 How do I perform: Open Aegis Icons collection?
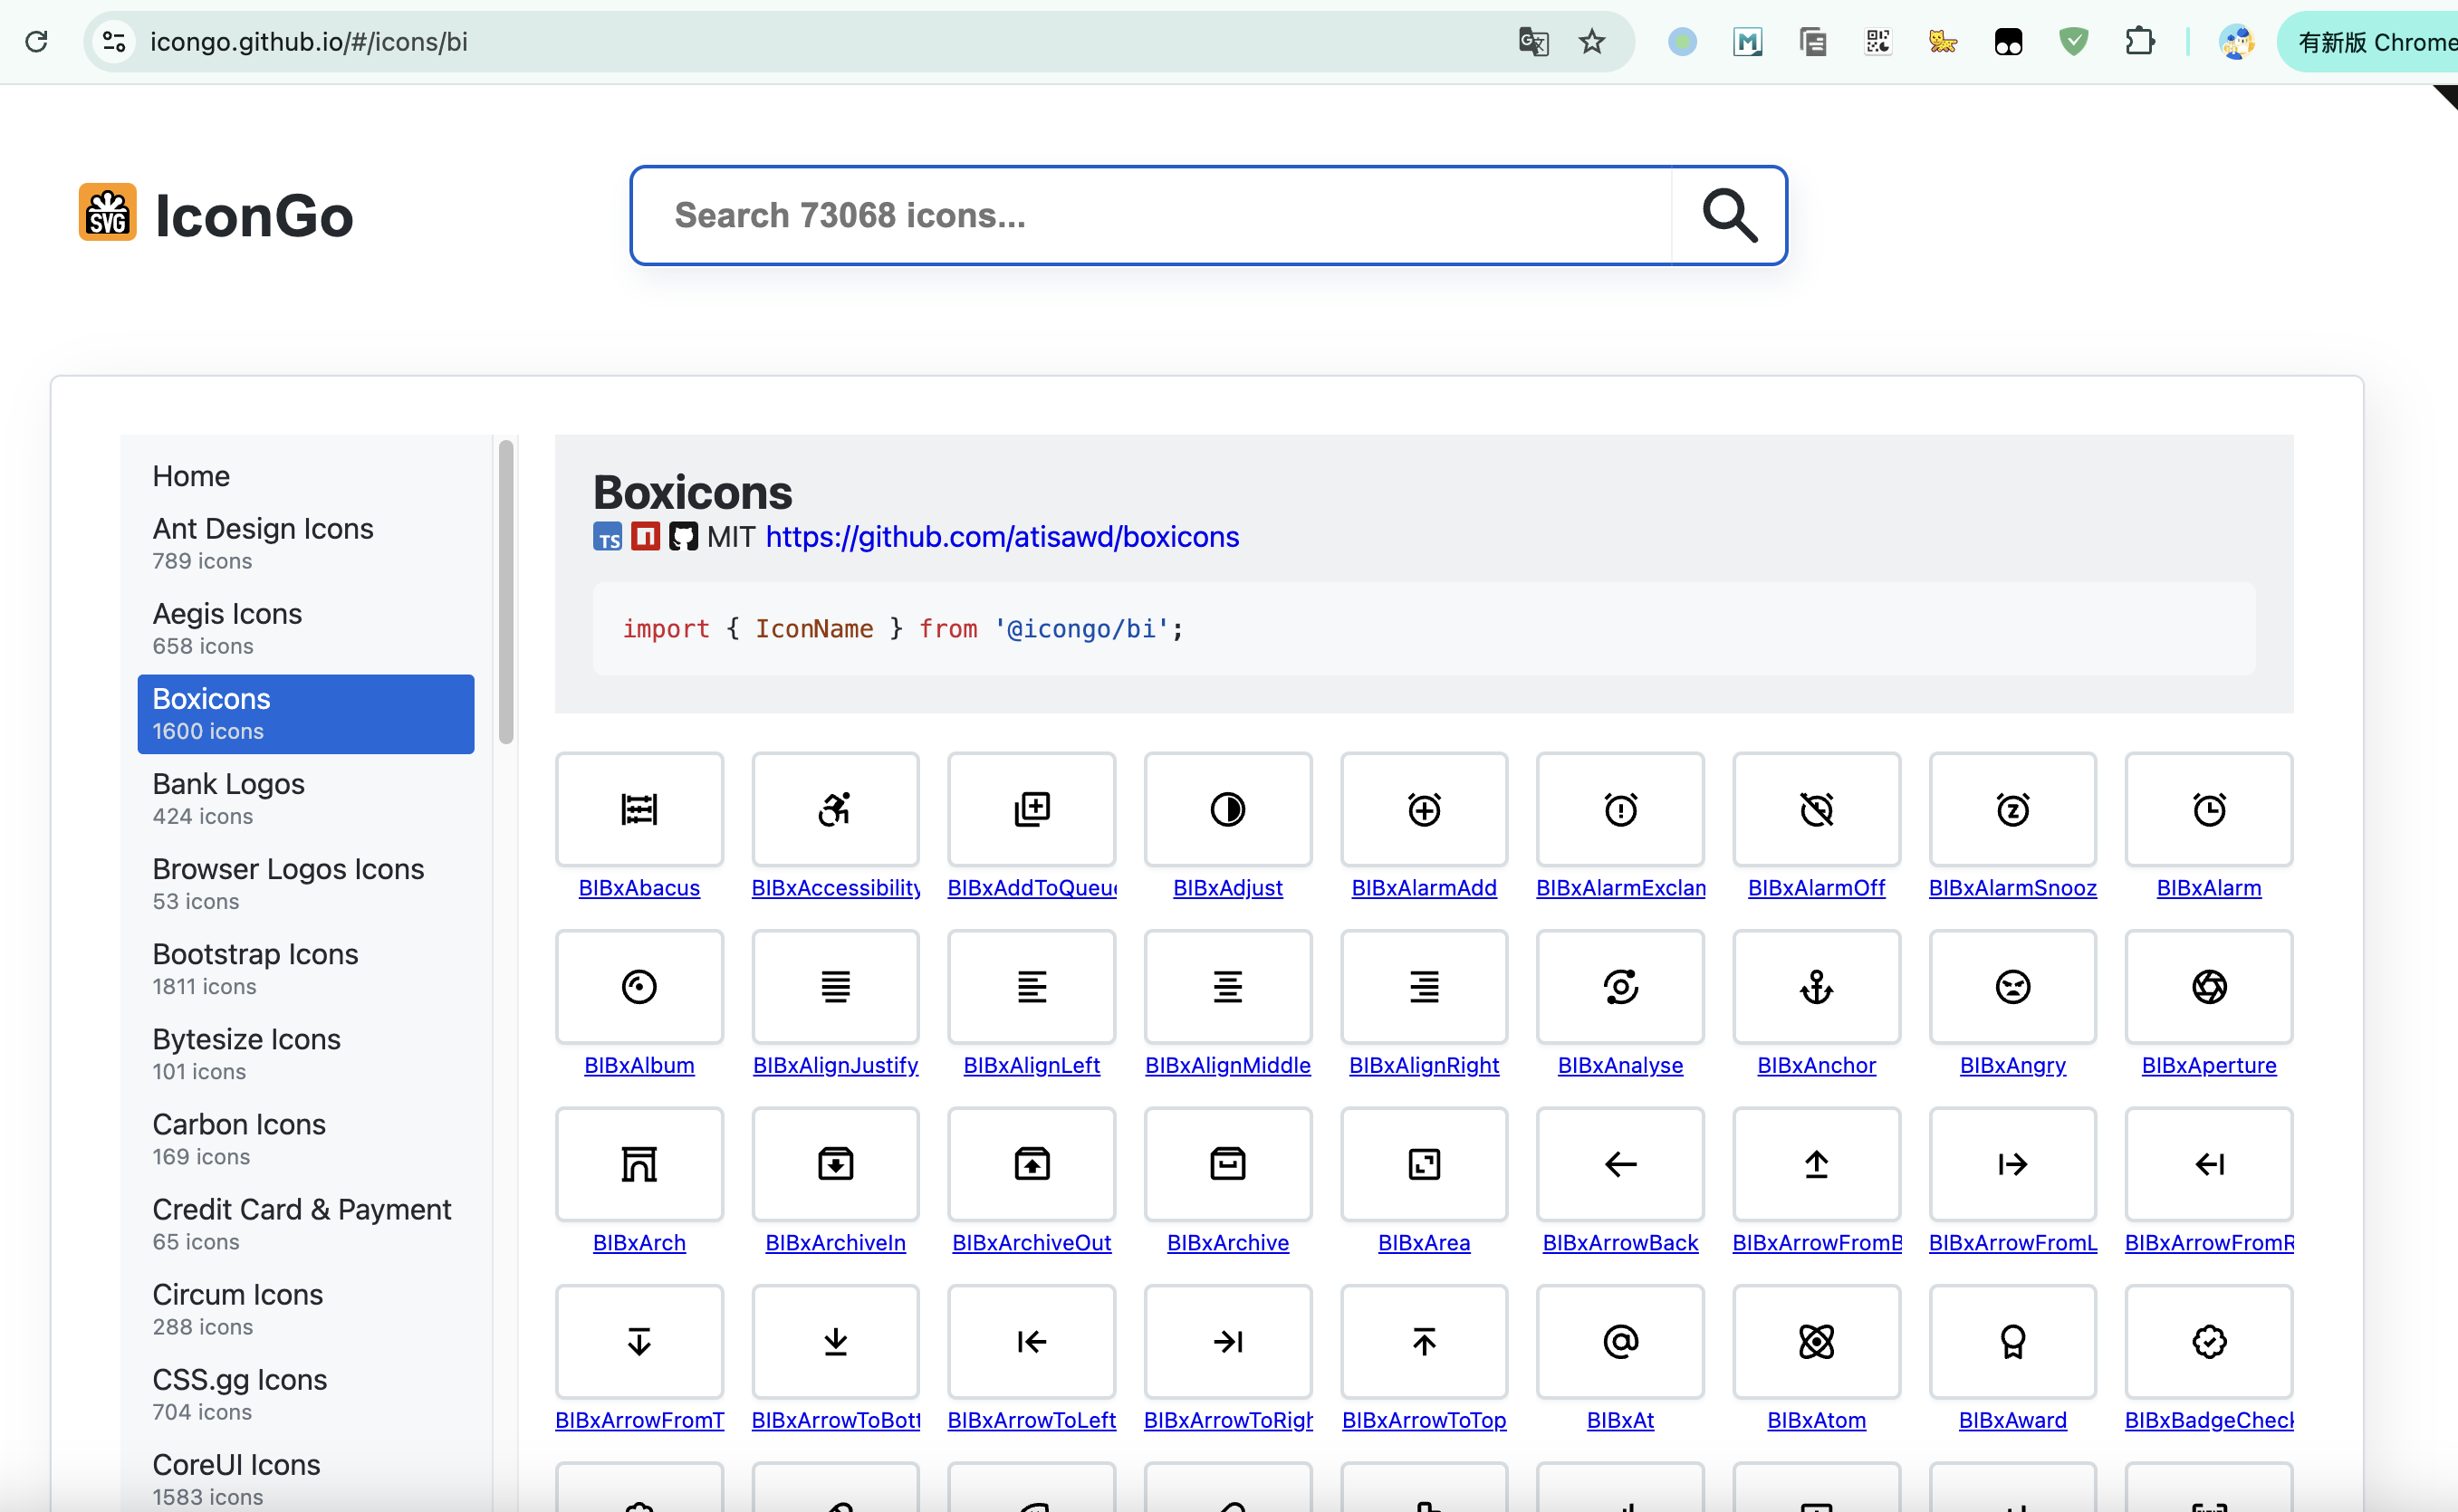click(306, 629)
